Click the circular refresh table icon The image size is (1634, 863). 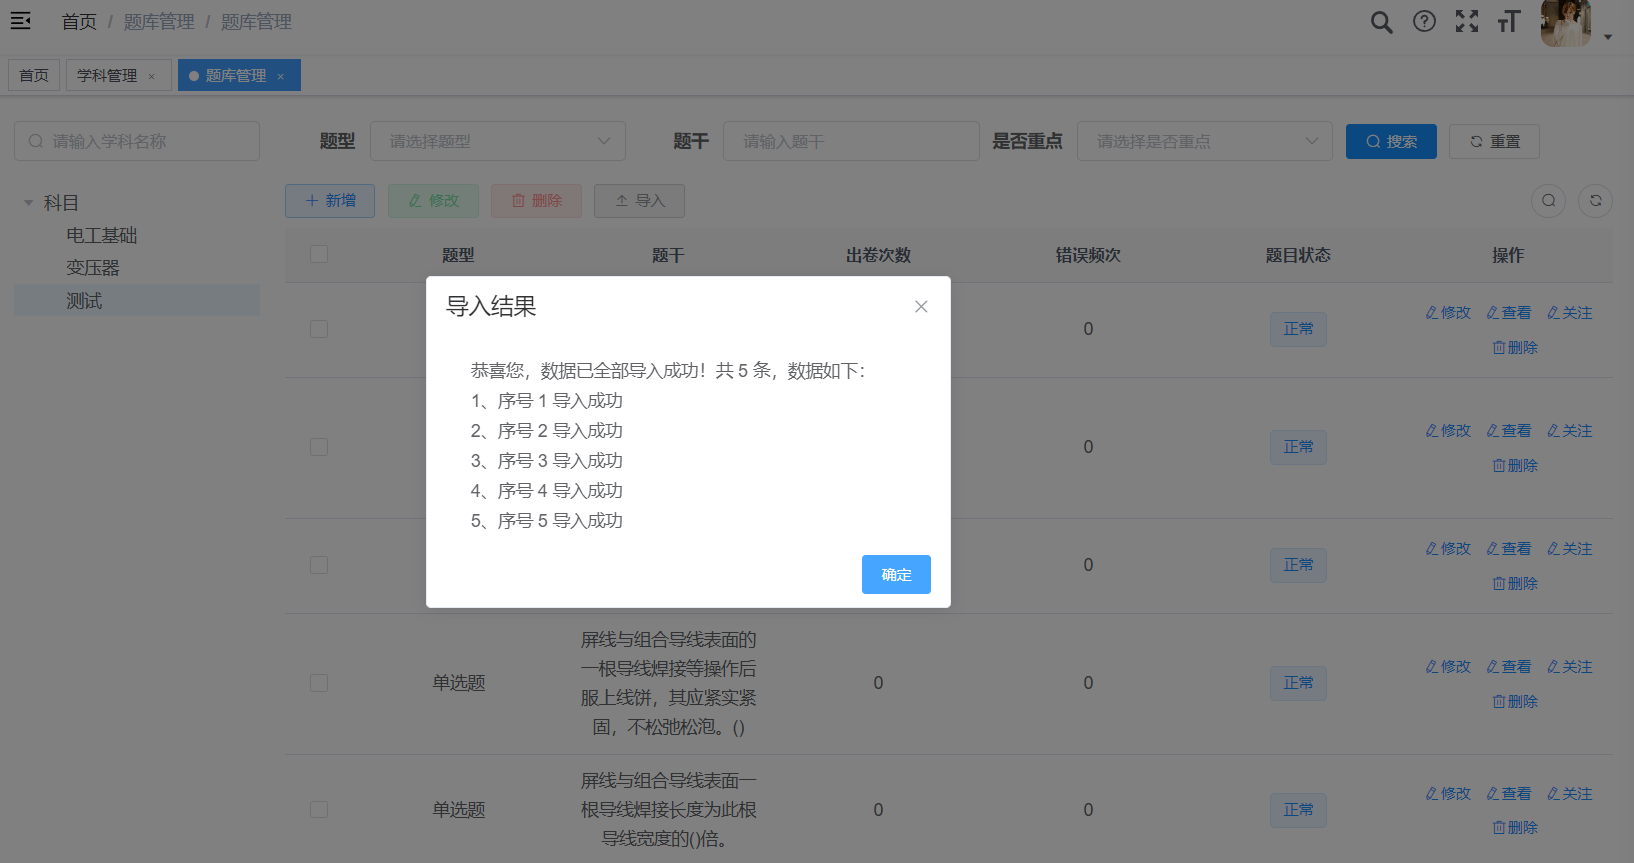(x=1595, y=201)
